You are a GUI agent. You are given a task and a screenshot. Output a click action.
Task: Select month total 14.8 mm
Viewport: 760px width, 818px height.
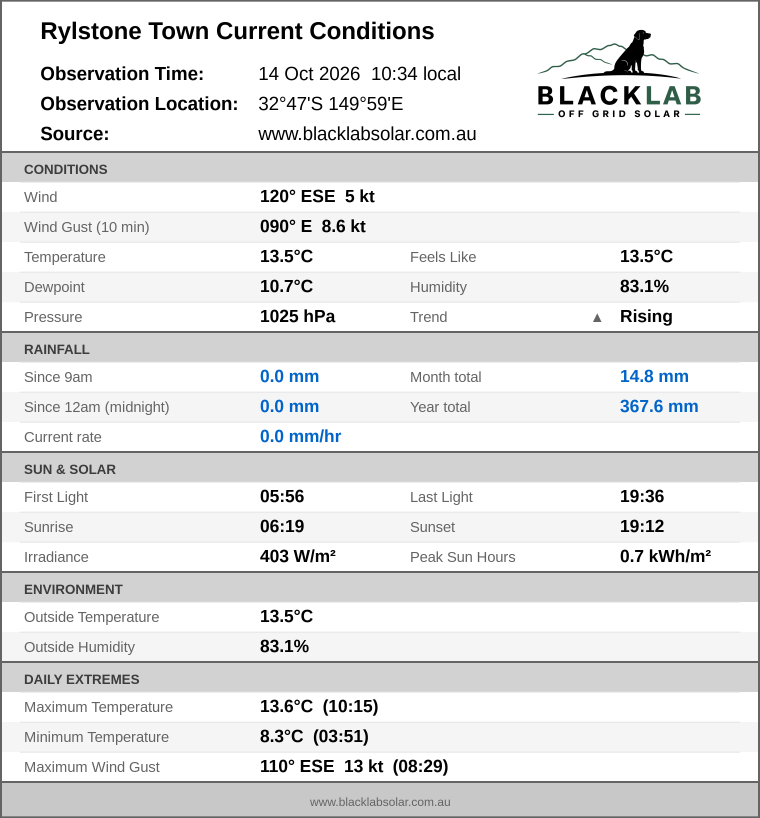pyautogui.click(x=654, y=377)
